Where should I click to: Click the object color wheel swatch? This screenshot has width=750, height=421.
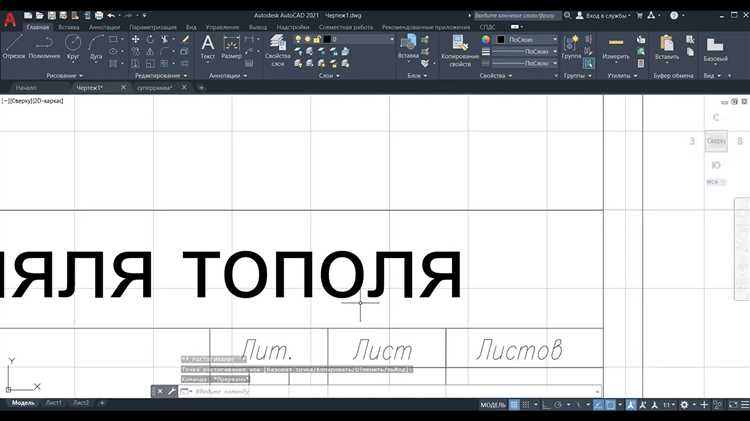[x=486, y=39]
